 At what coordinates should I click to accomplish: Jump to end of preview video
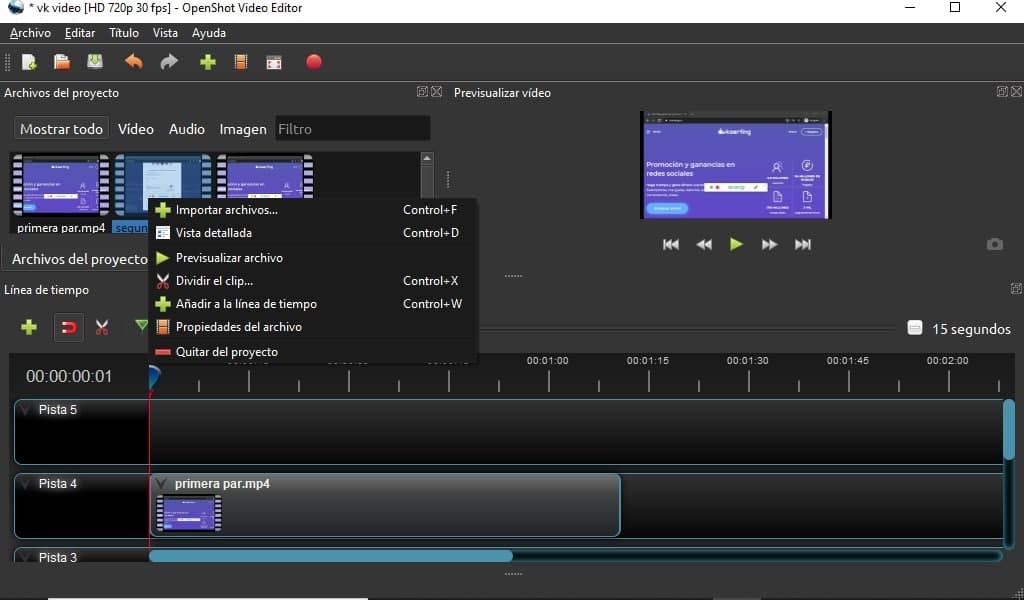point(803,244)
